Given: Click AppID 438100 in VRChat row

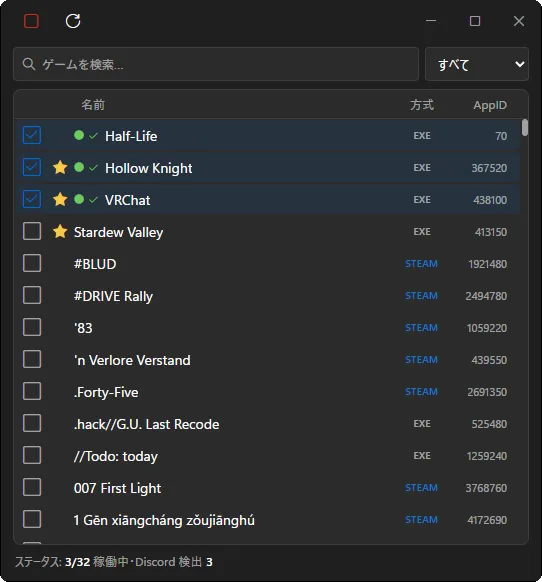Looking at the screenshot, I should tap(490, 200).
